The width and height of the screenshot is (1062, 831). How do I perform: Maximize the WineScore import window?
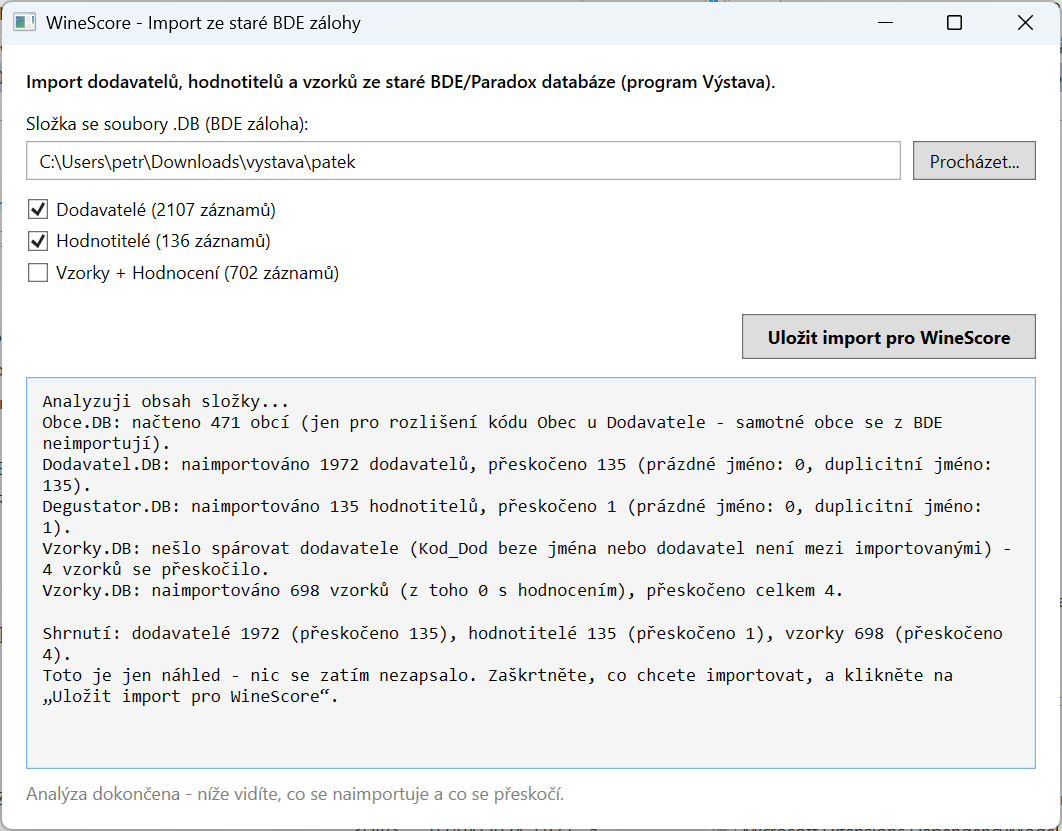954,22
